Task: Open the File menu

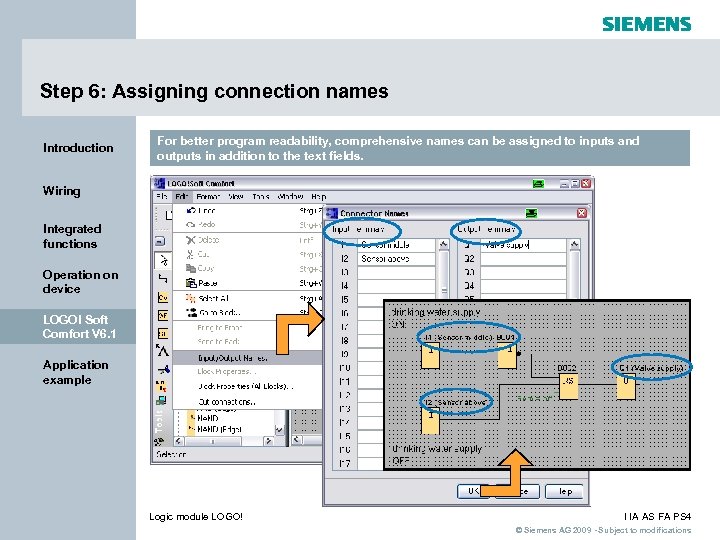Action: pos(162,197)
